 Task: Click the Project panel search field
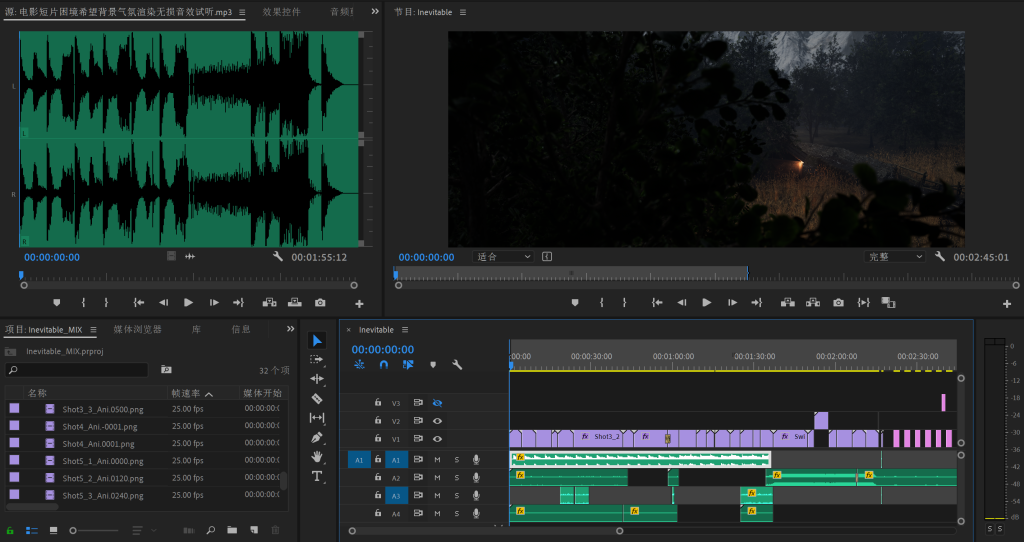pos(77,370)
